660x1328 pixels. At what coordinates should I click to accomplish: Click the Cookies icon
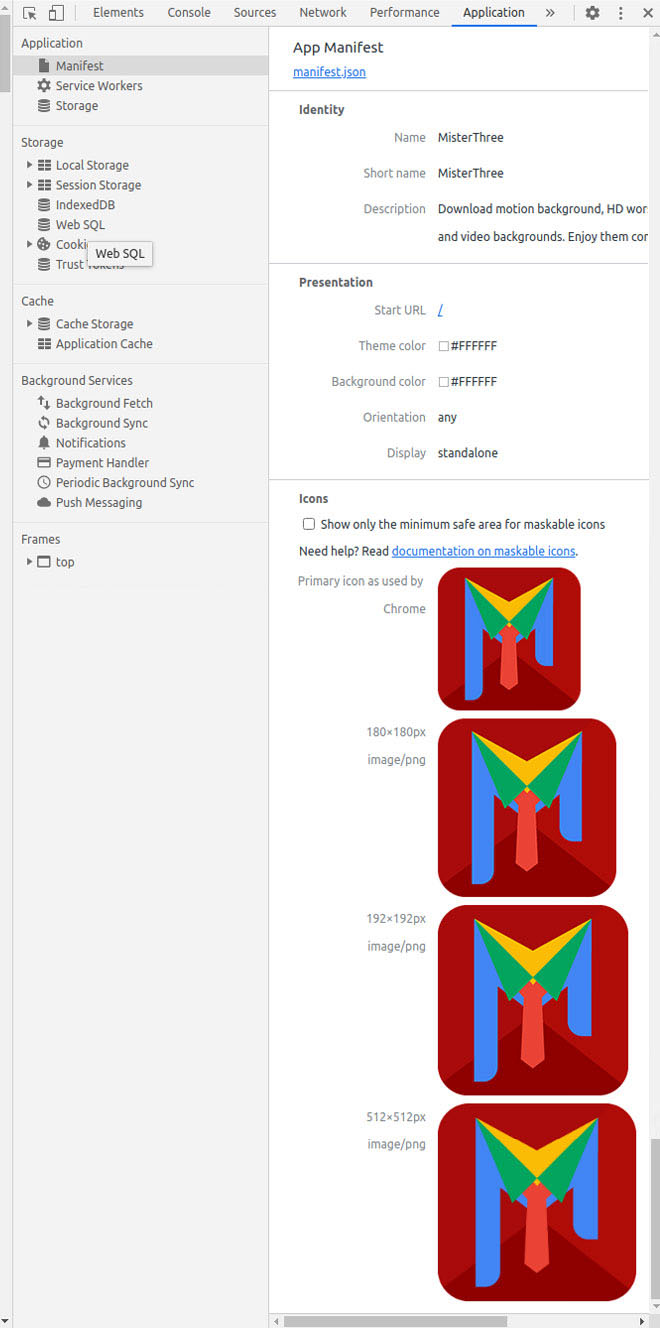coord(44,245)
